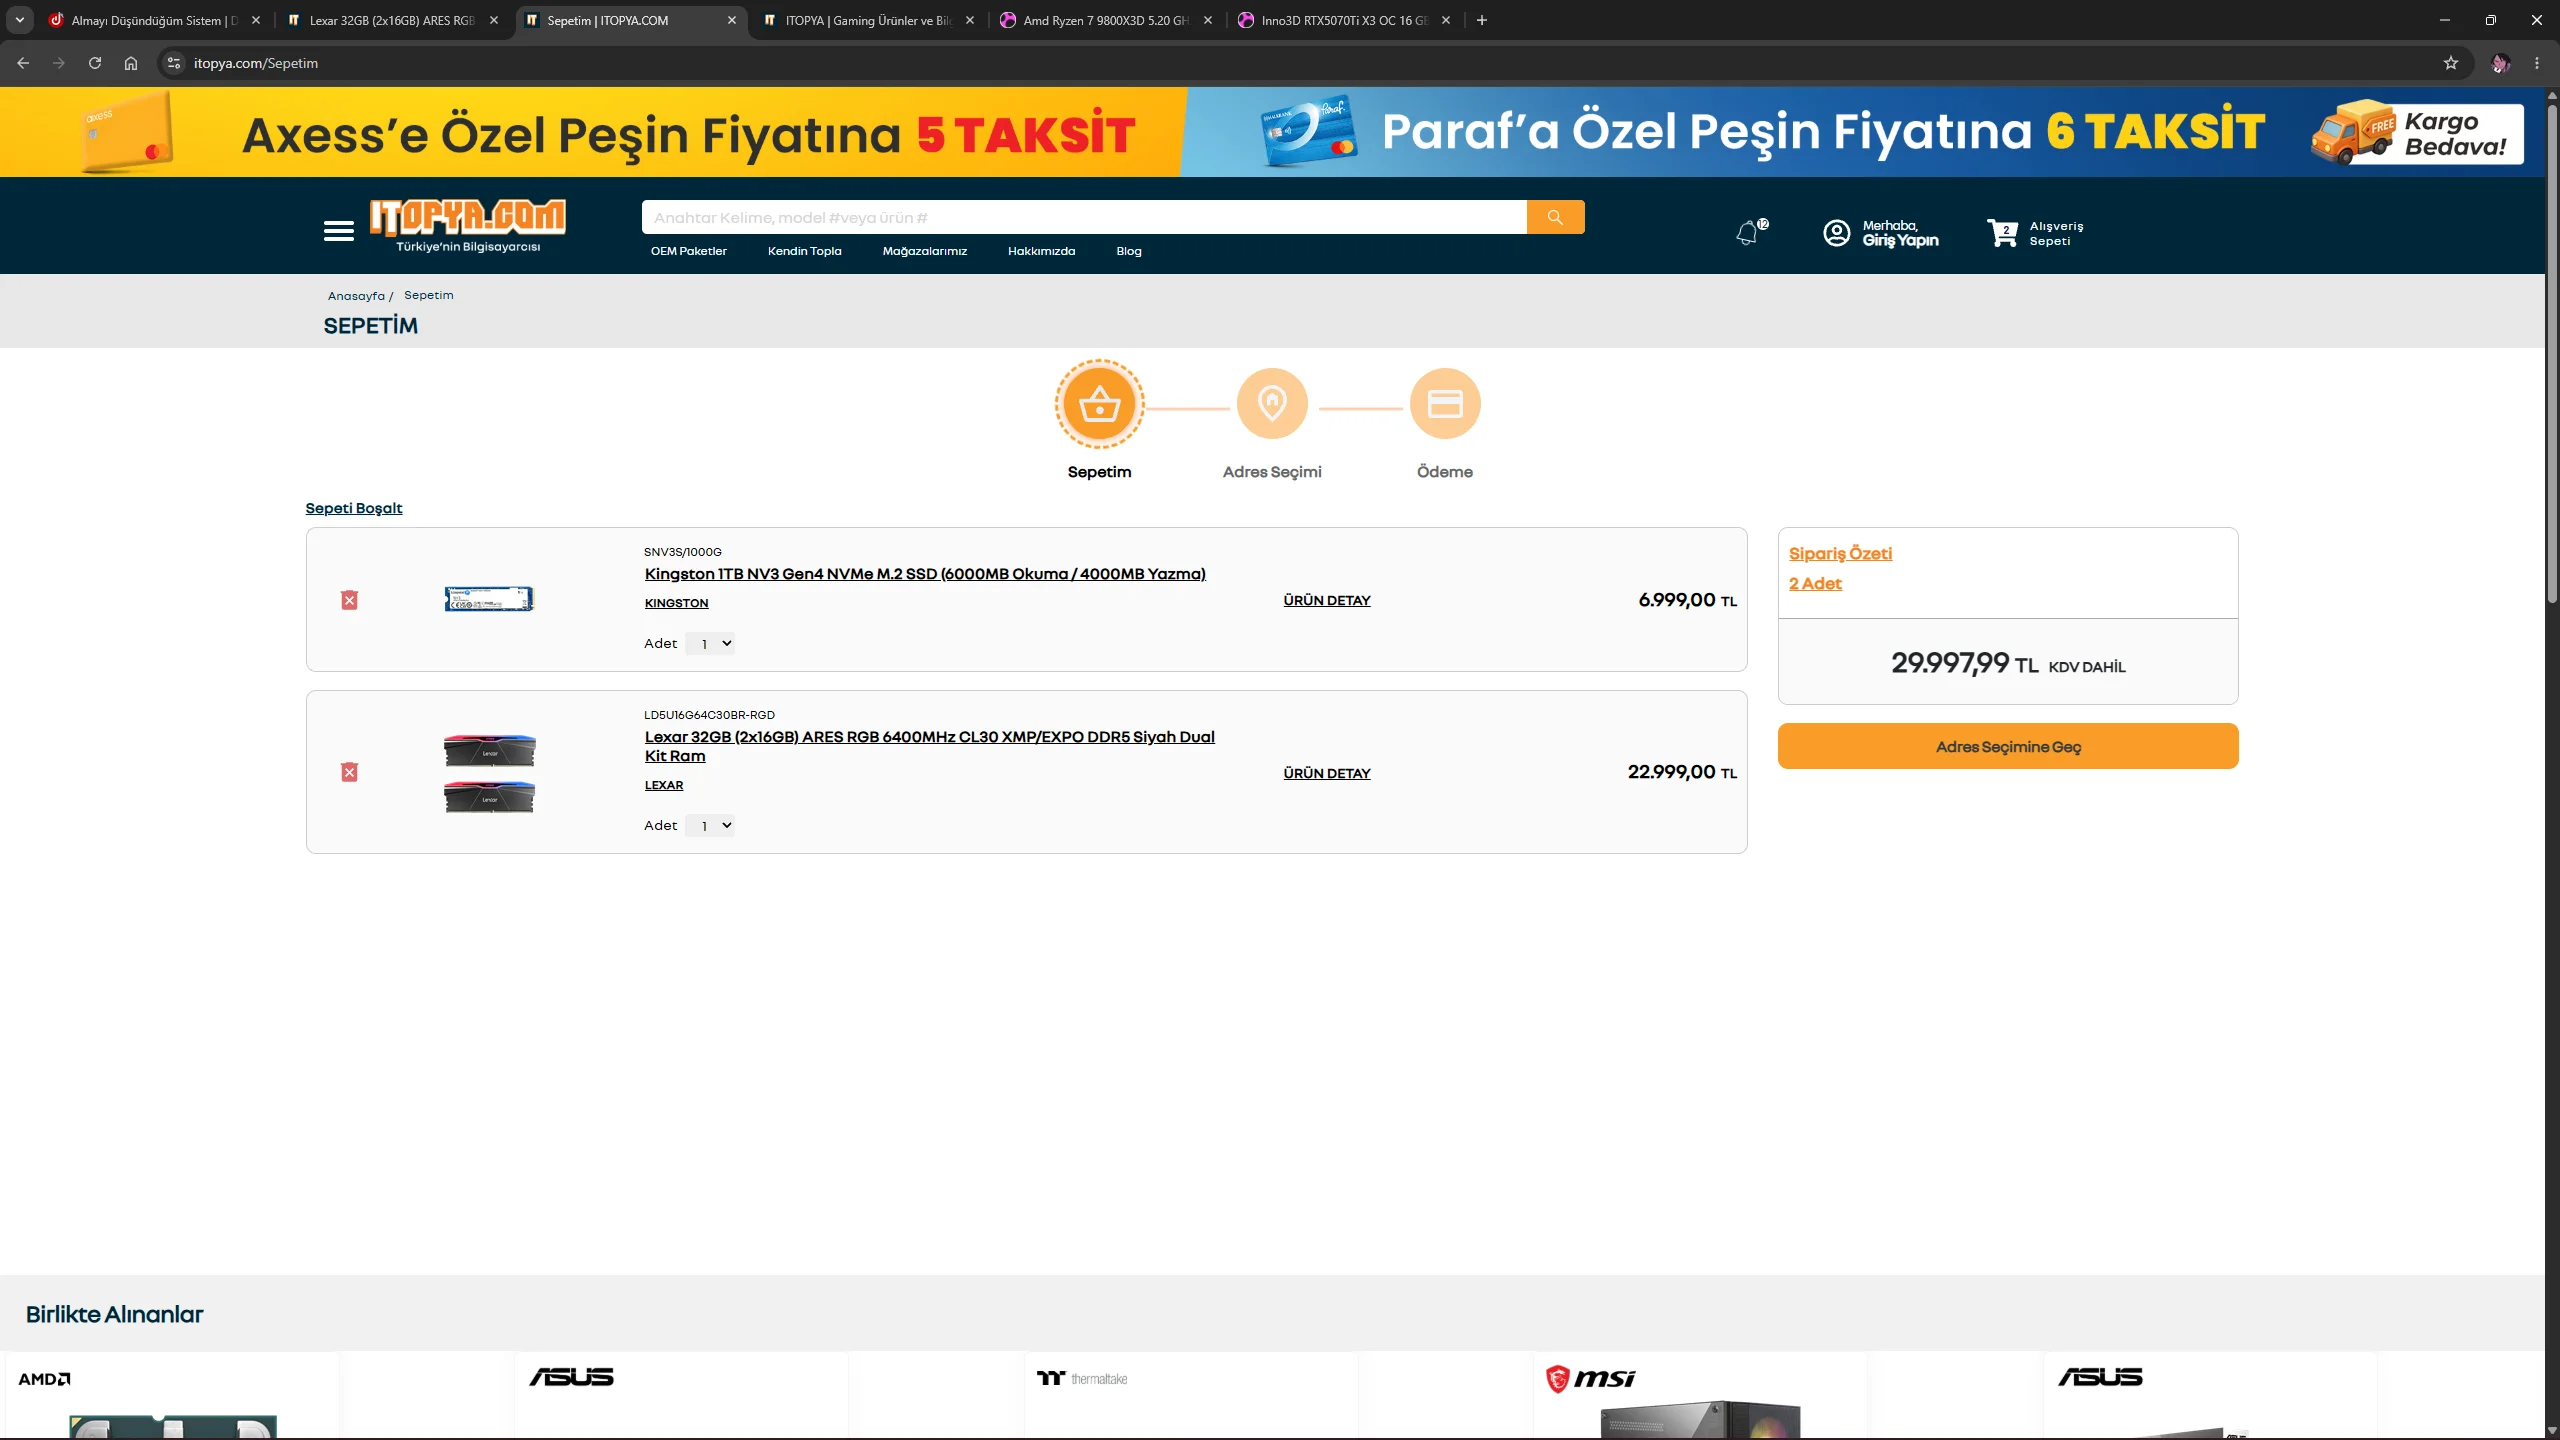This screenshot has width=2560, height=1440.
Task: Click the KINGSTON brand link
Action: pyautogui.click(x=677, y=603)
